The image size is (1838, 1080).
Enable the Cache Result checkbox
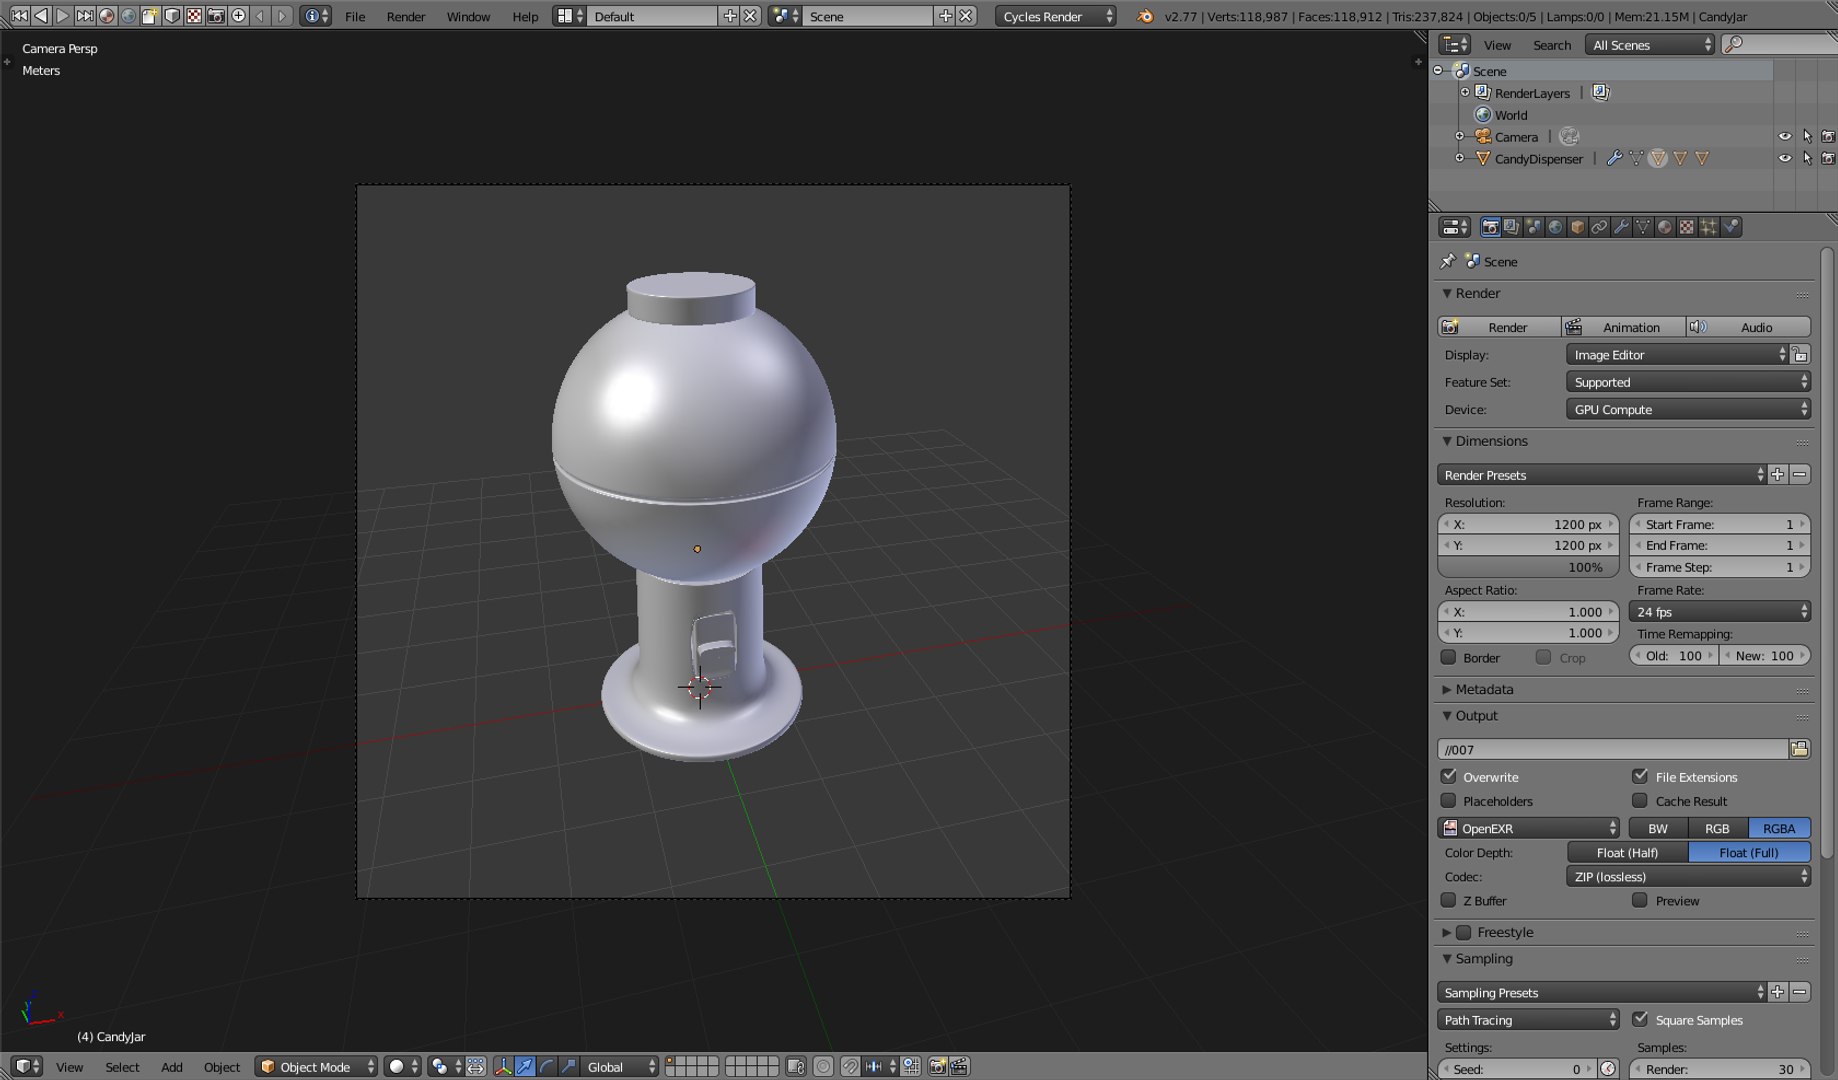pos(1640,800)
